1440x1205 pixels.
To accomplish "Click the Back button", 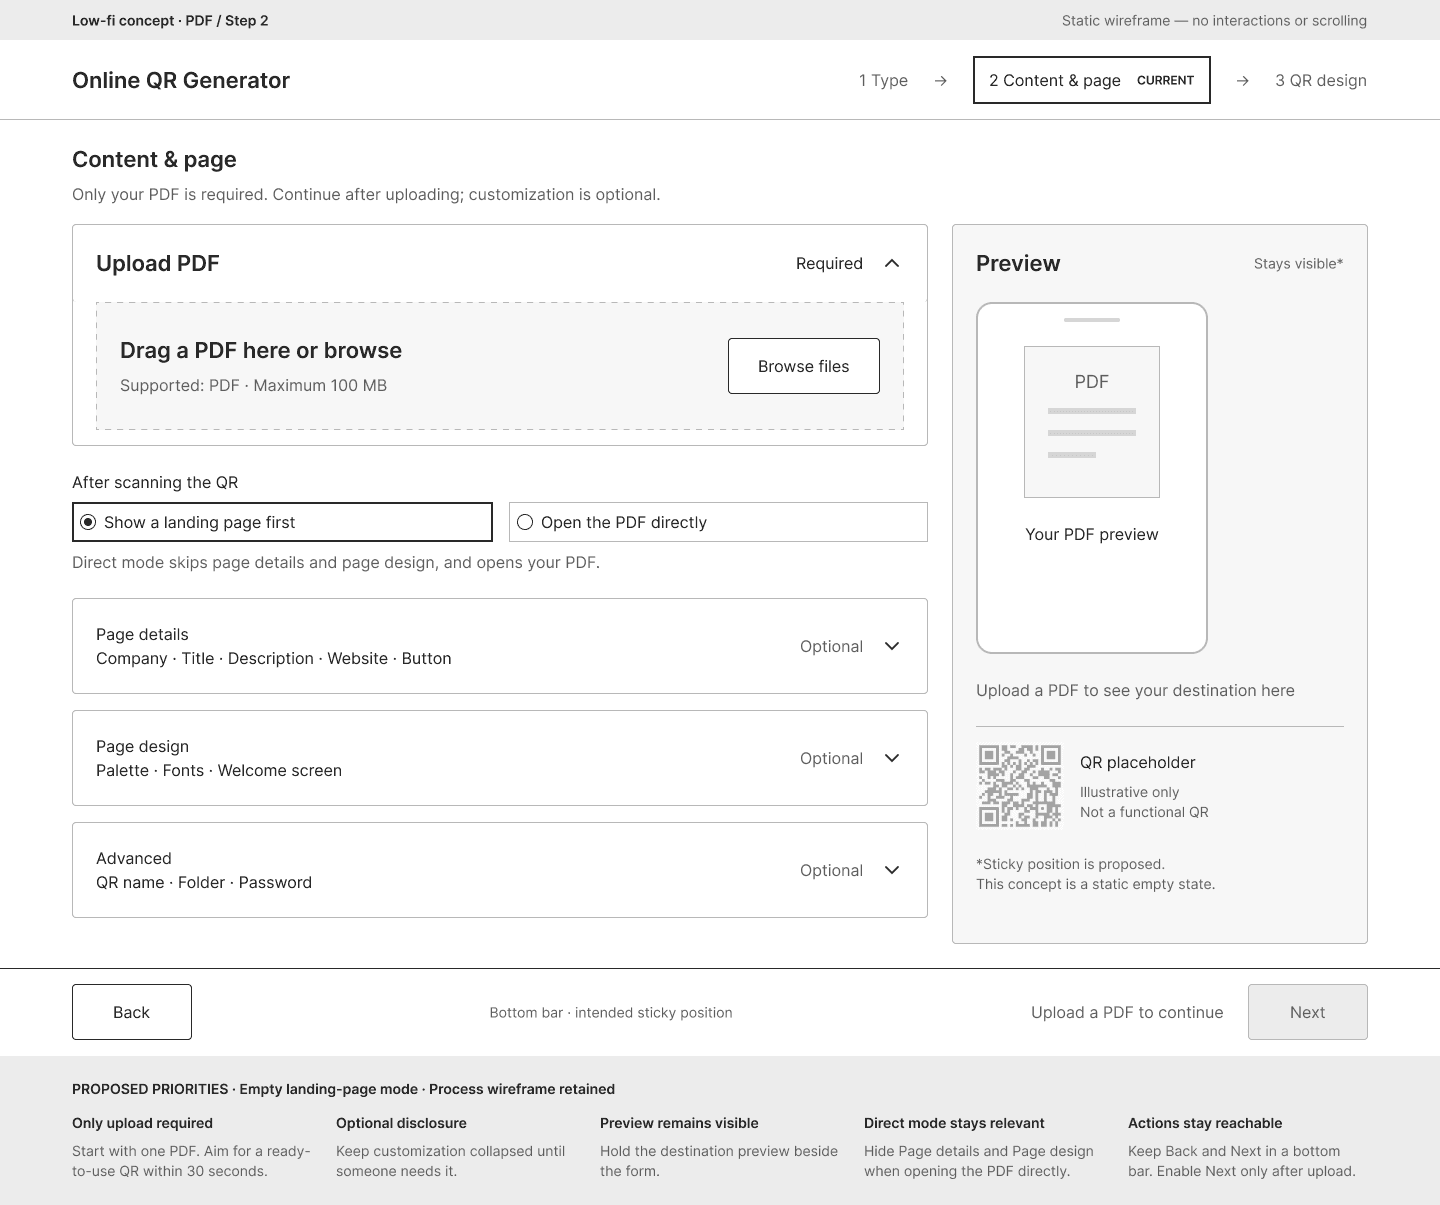I will tap(132, 1012).
